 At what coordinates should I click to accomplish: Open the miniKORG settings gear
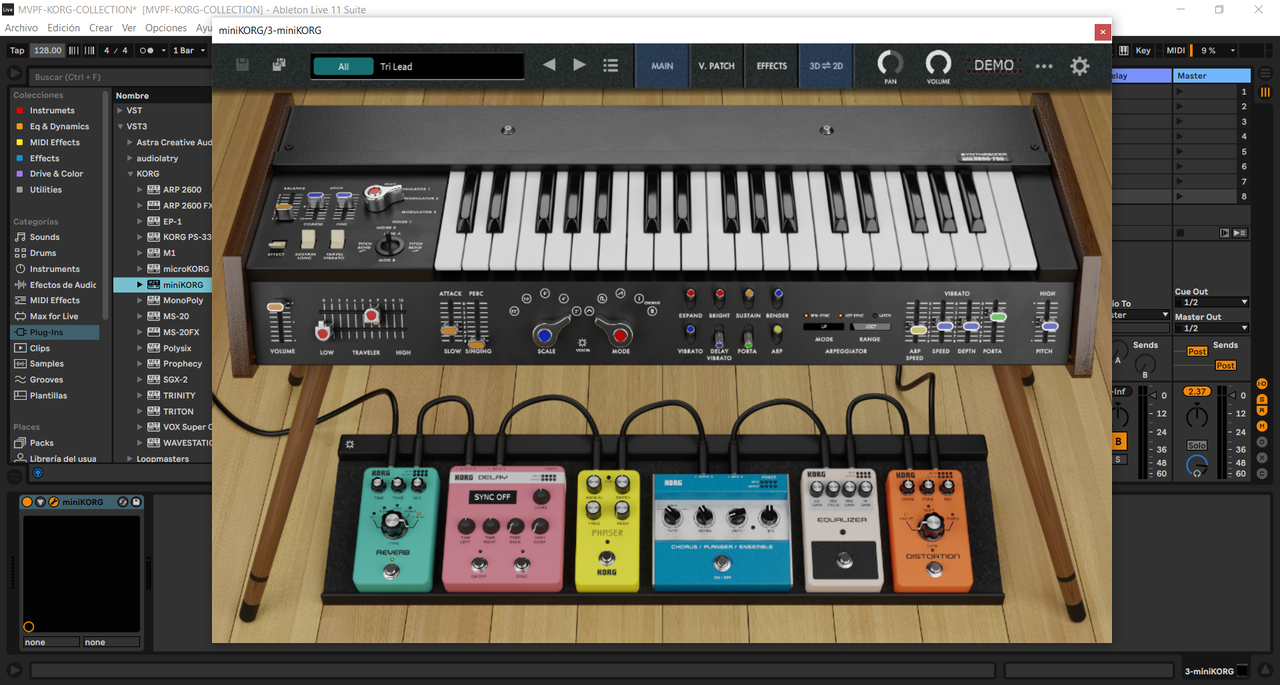(1080, 66)
